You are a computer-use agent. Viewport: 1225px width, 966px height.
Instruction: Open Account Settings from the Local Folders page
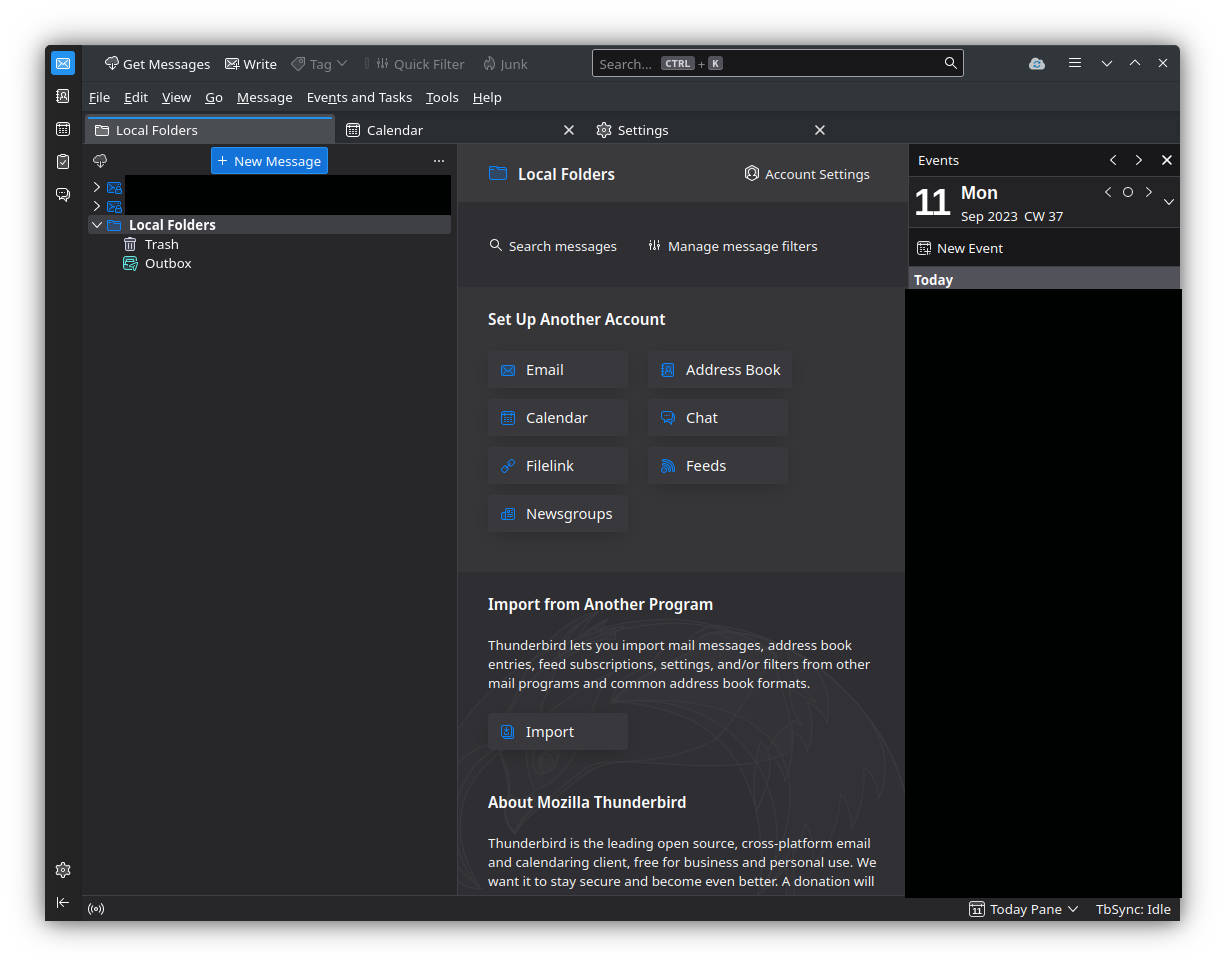click(806, 173)
